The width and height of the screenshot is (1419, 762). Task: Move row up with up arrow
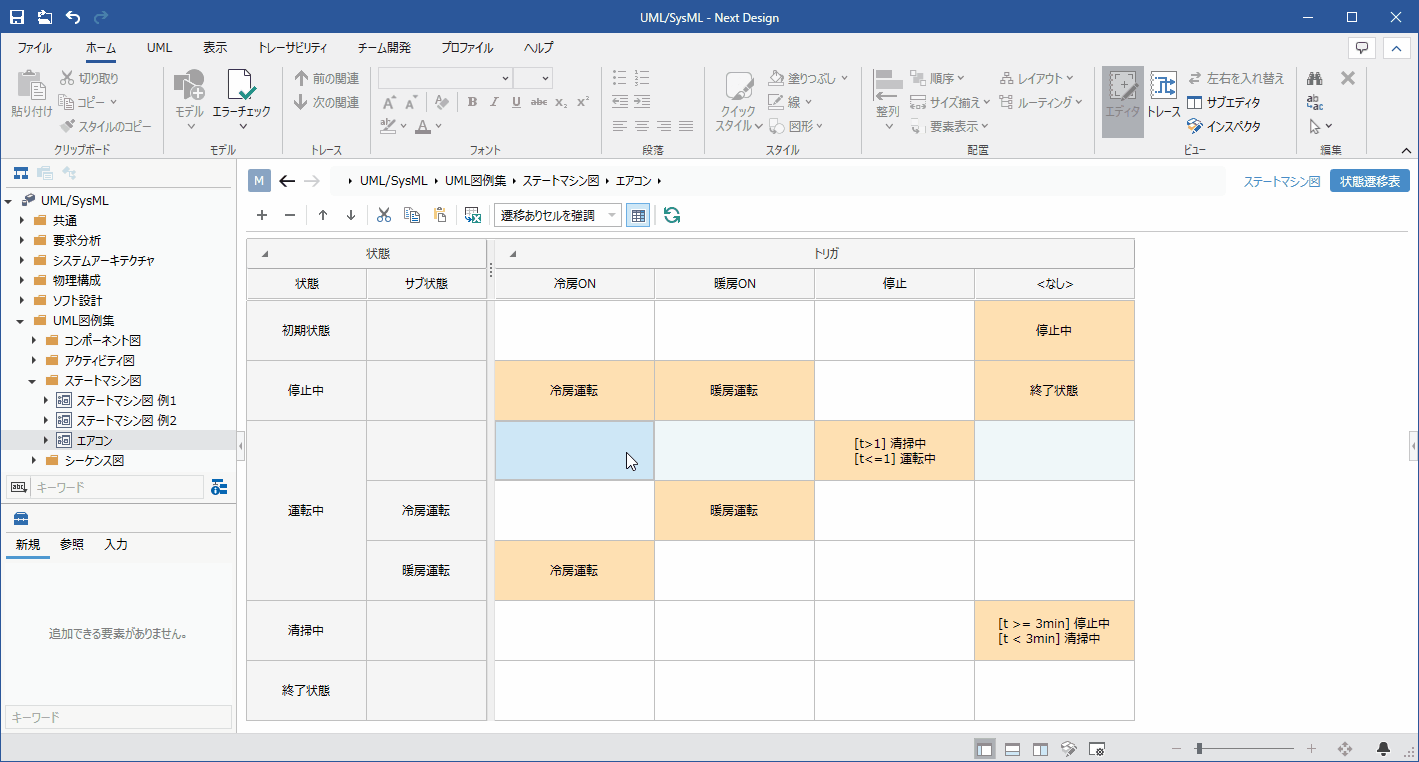click(323, 215)
